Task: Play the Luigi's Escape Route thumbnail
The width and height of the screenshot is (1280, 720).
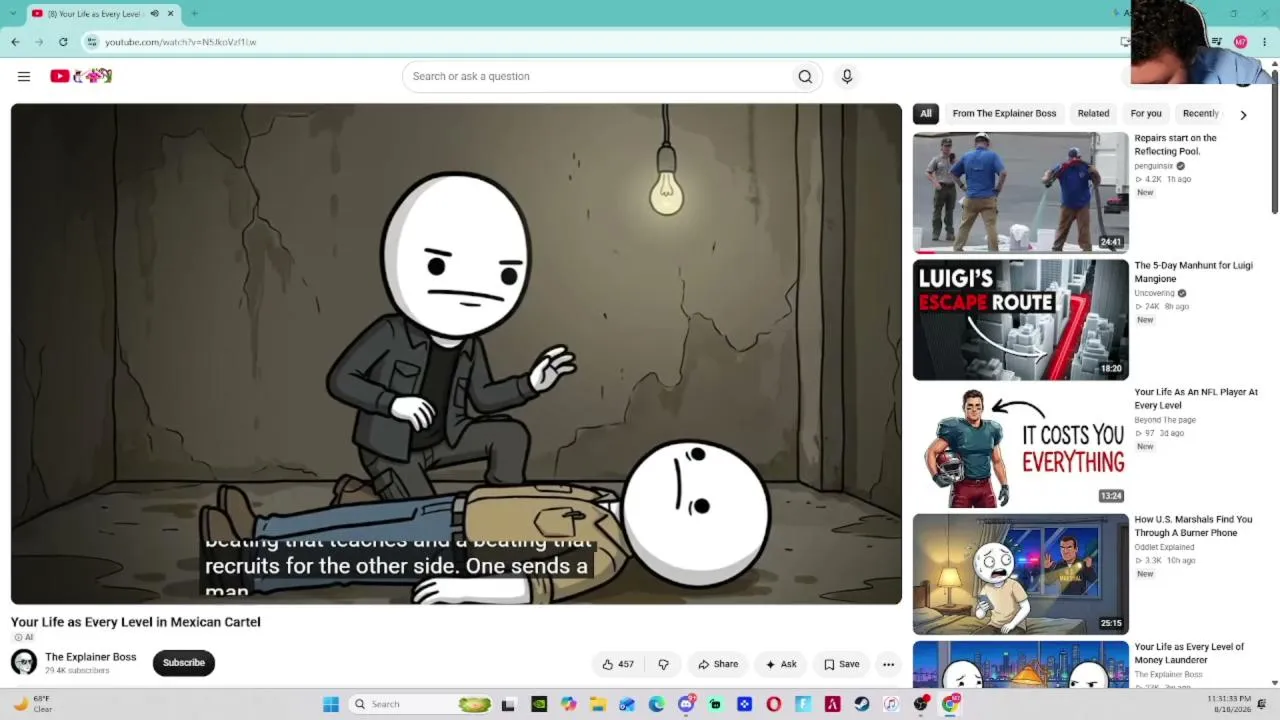Action: click(1020, 319)
